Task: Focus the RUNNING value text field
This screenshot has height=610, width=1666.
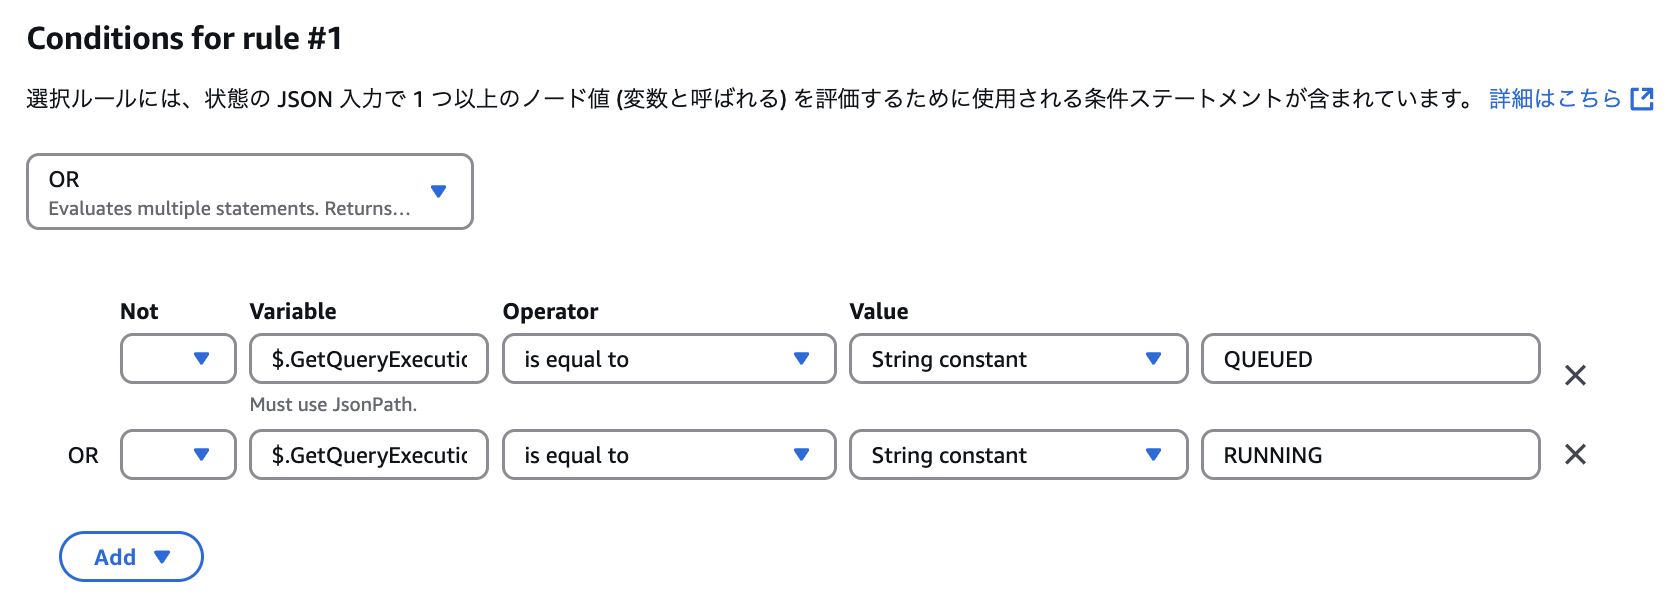Action: (x=1370, y=455)
